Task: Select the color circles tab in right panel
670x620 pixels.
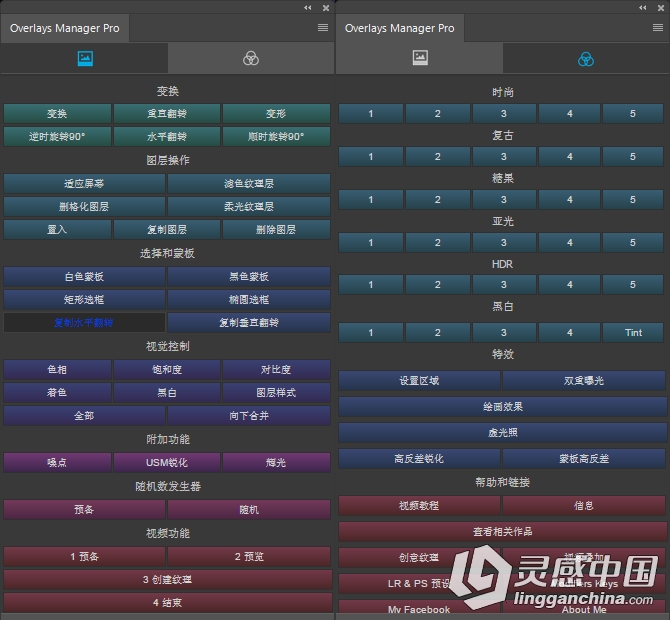Action: tap(586, 59)
